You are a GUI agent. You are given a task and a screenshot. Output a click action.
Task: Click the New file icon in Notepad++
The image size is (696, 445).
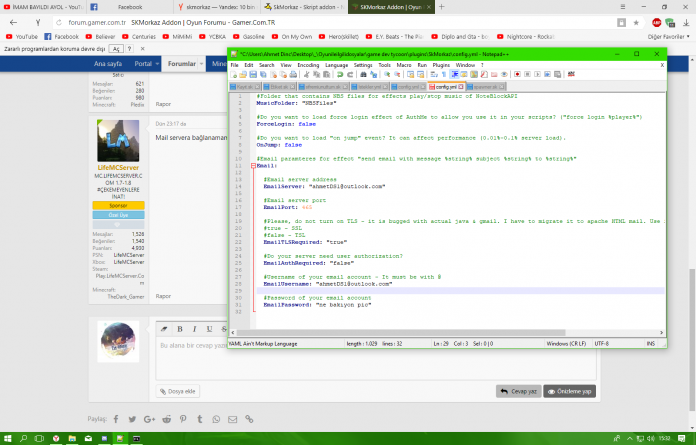pyautogui.click(x=233, y=75)
